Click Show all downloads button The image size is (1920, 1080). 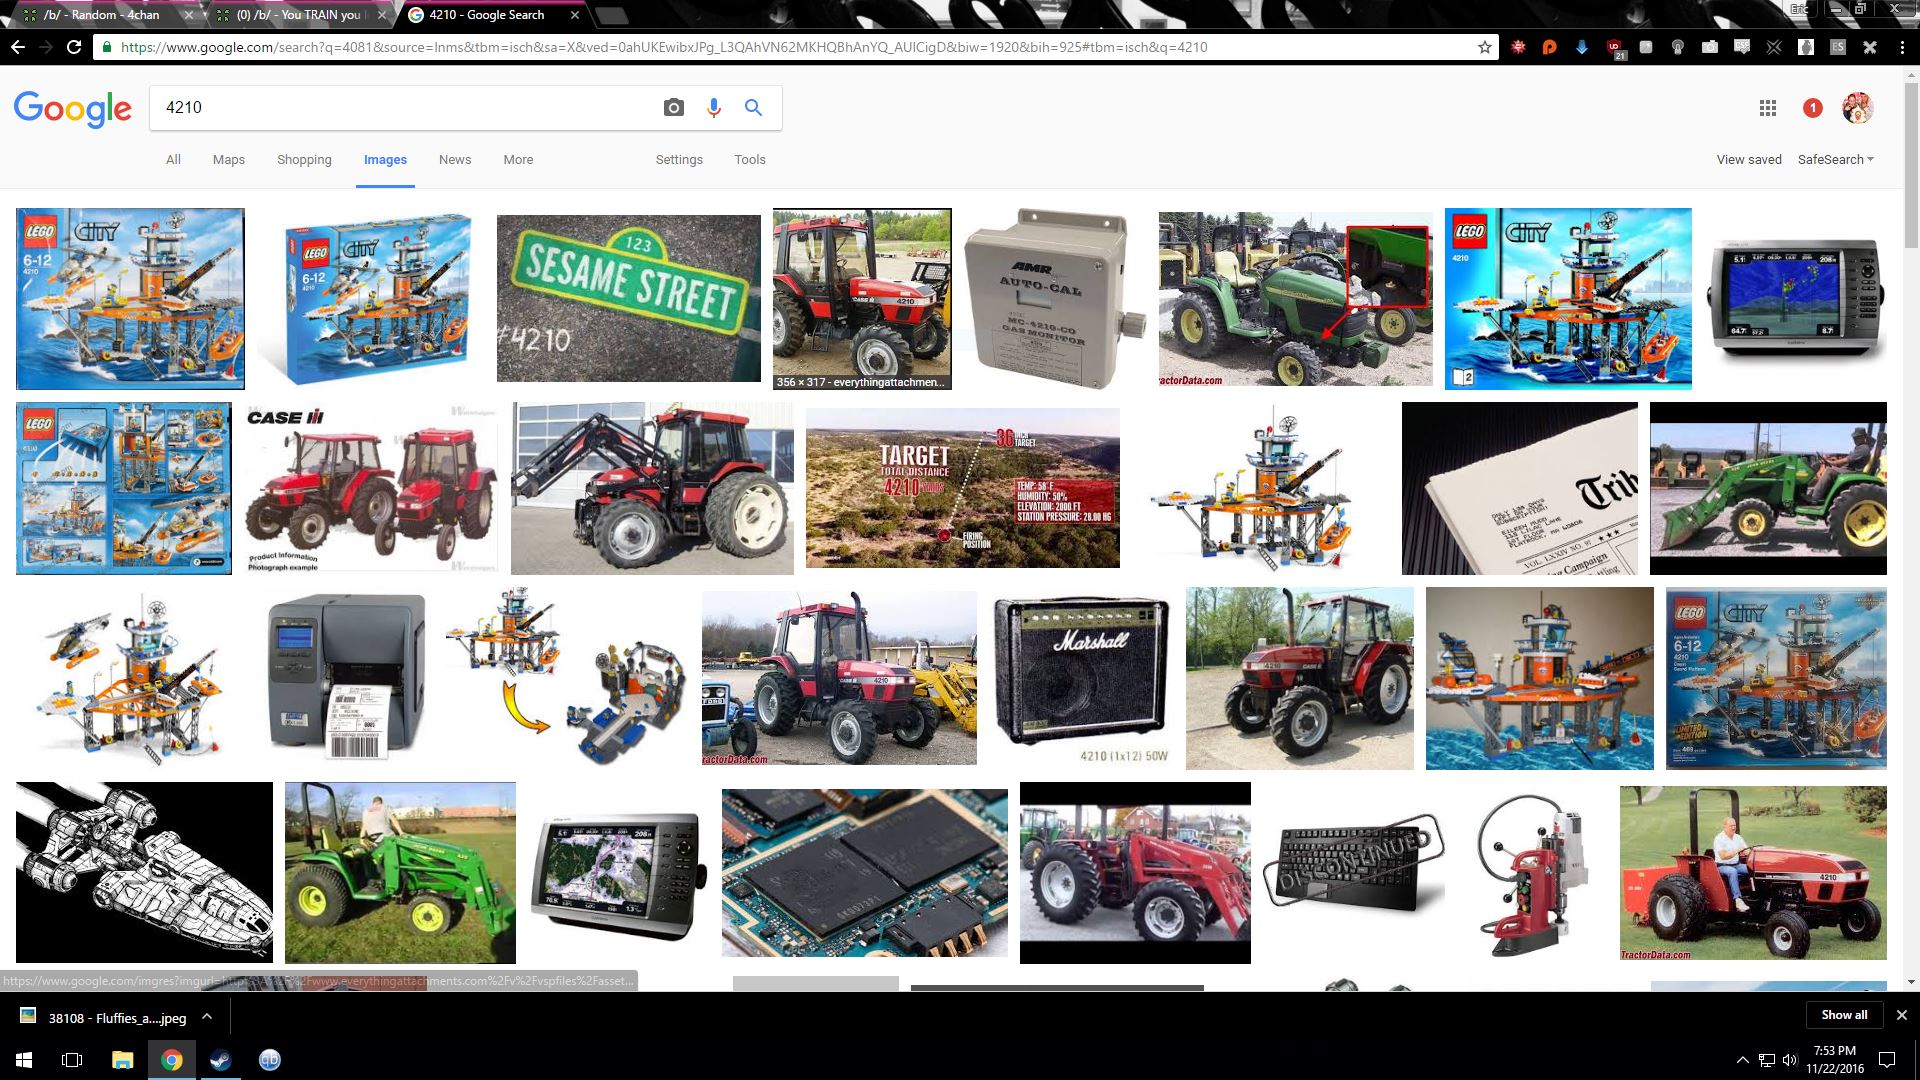[1844, 1015]
